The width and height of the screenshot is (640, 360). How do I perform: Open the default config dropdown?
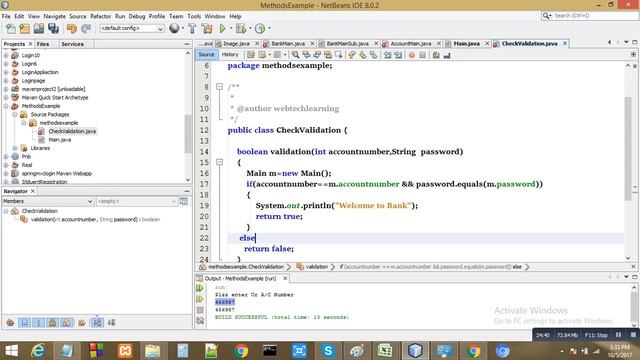[x=132, y=29]
